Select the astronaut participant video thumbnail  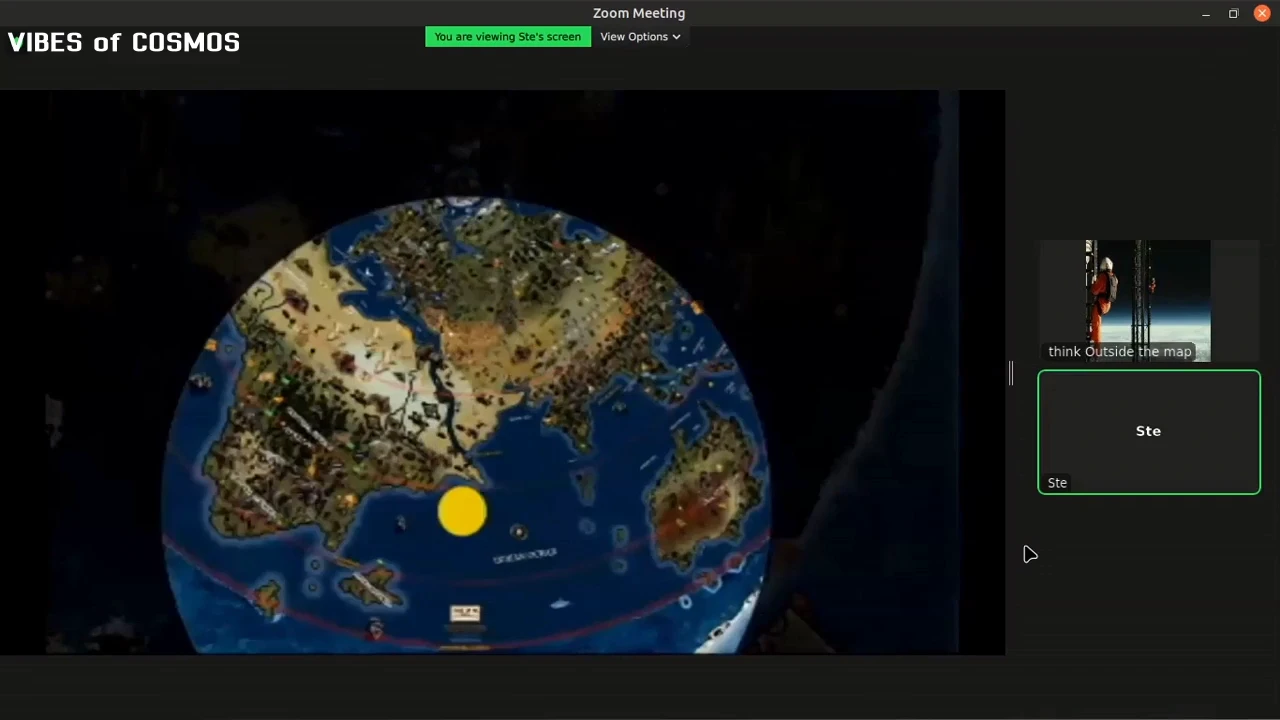point(1147,295)
